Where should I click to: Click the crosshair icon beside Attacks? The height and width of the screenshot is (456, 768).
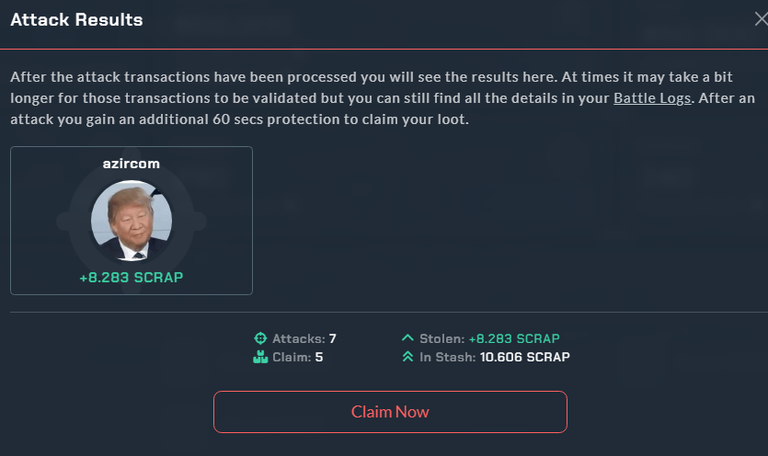[260, 338]
